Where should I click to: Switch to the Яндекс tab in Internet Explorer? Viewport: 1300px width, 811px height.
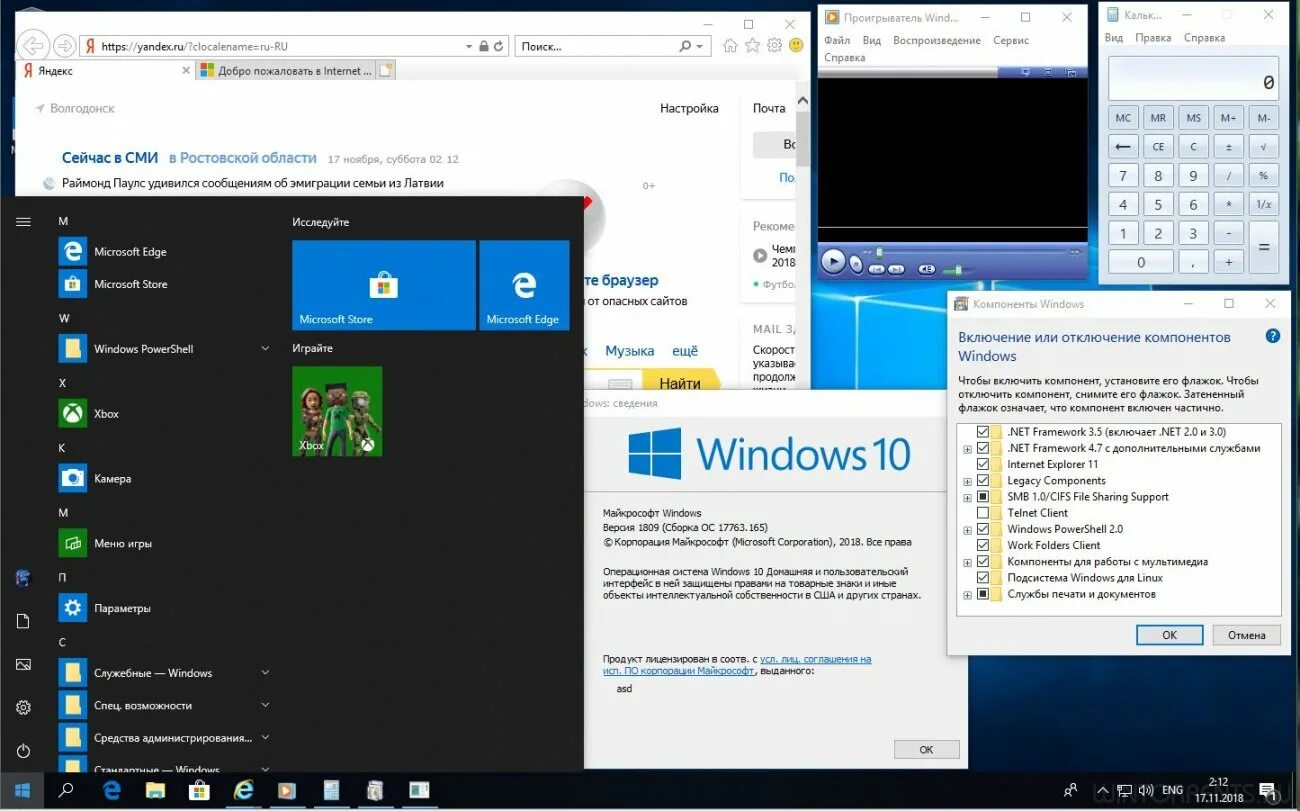click(104, 71)
